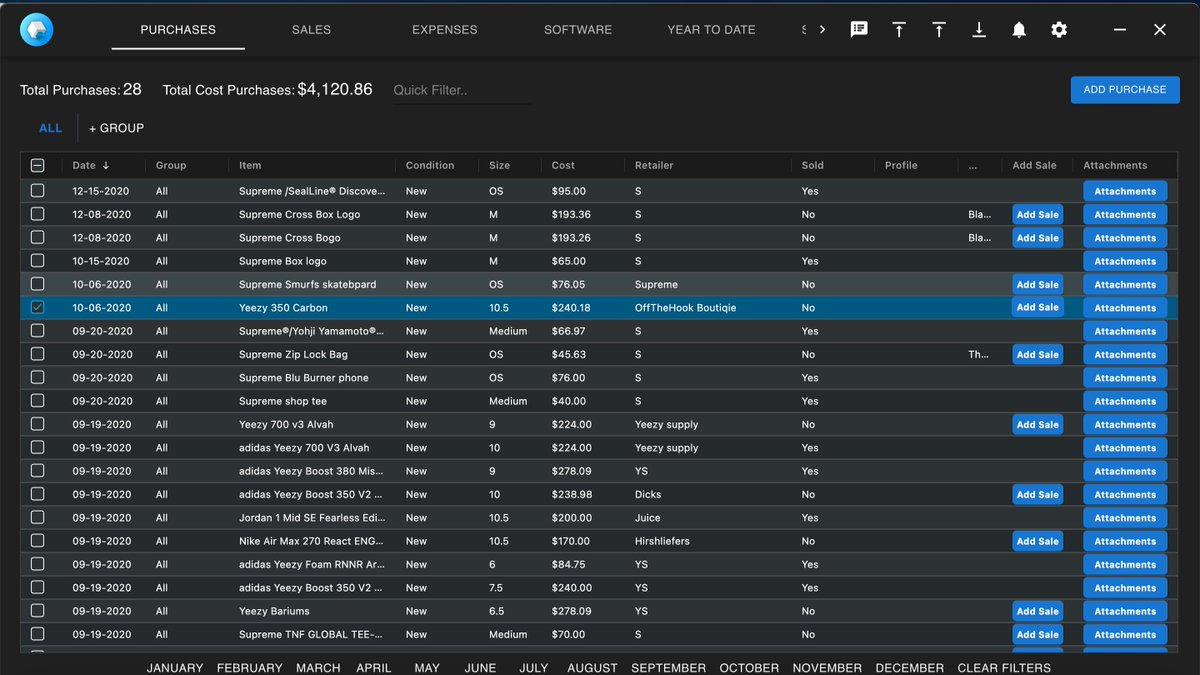Open the feedback chat message icon
Image resolution: width=1200 pixels, height=675 pixels.
(859, 30)
